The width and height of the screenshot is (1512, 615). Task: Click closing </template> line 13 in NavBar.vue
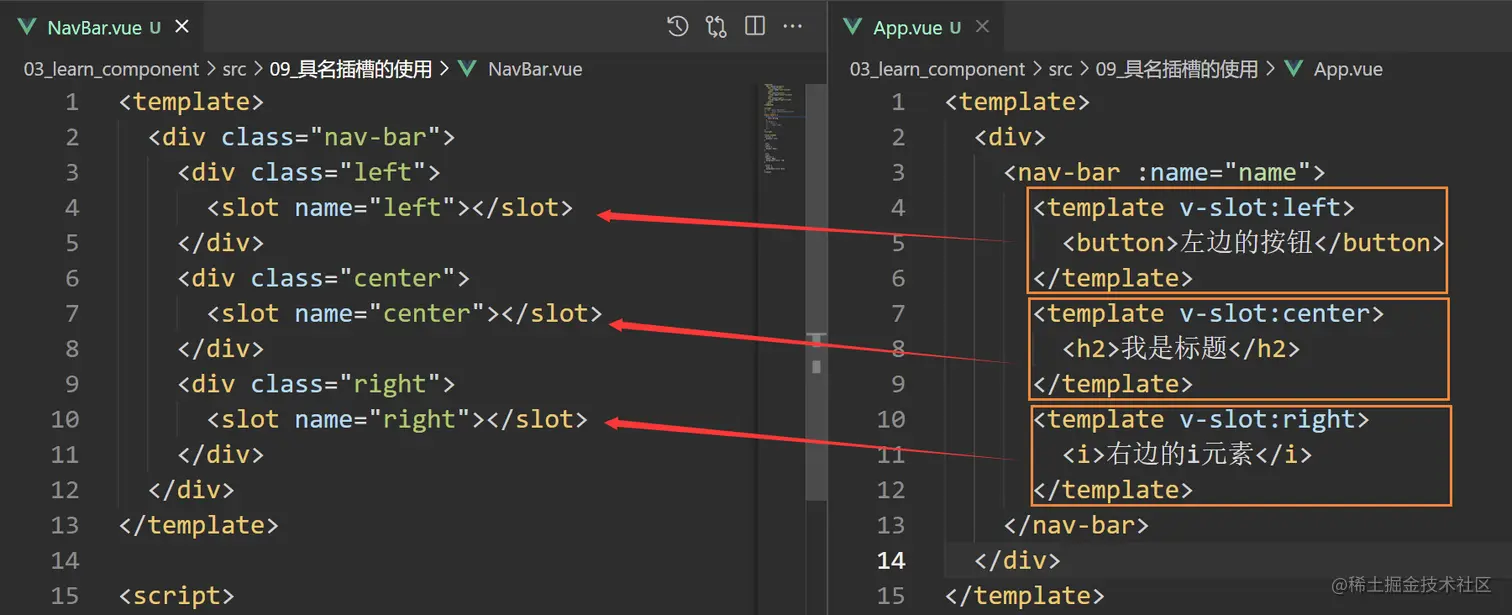click(198, 525)
